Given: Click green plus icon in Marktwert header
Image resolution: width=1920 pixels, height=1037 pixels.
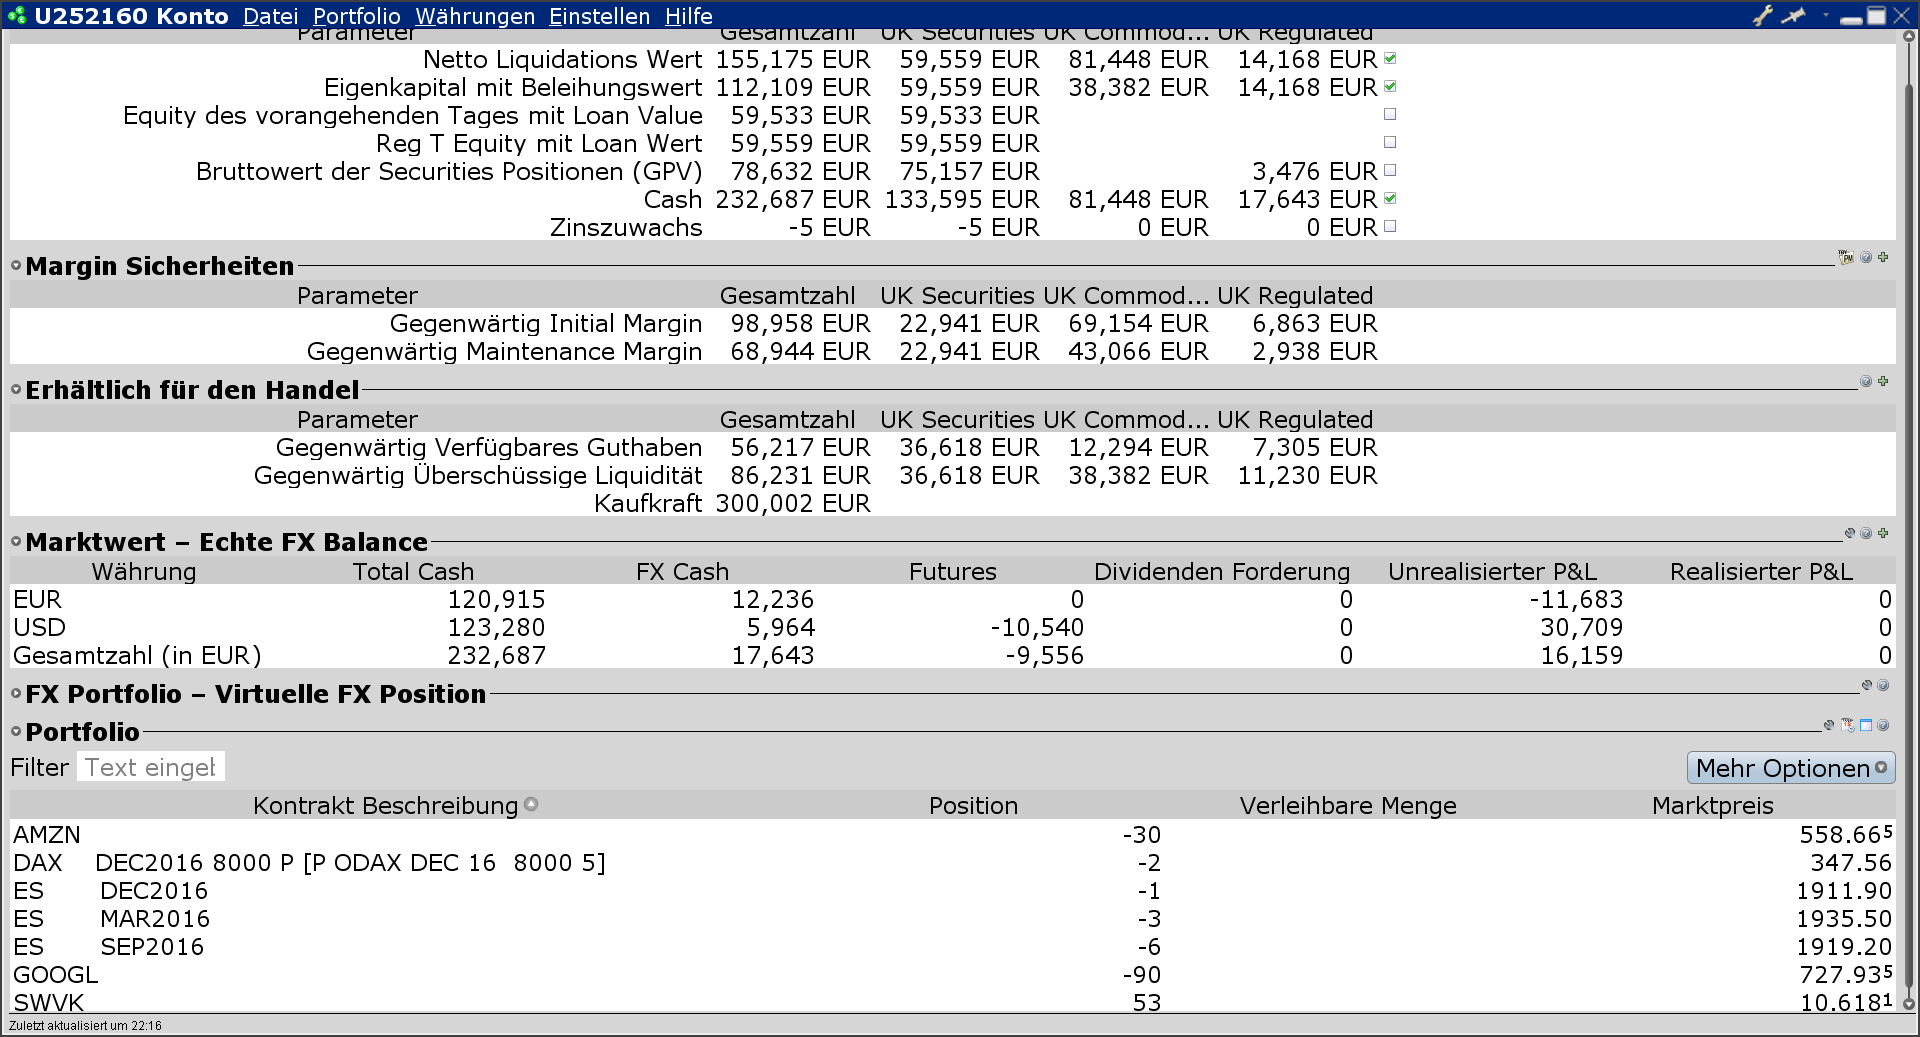Looking at the screenshot, I should (x=1883, y=534).
